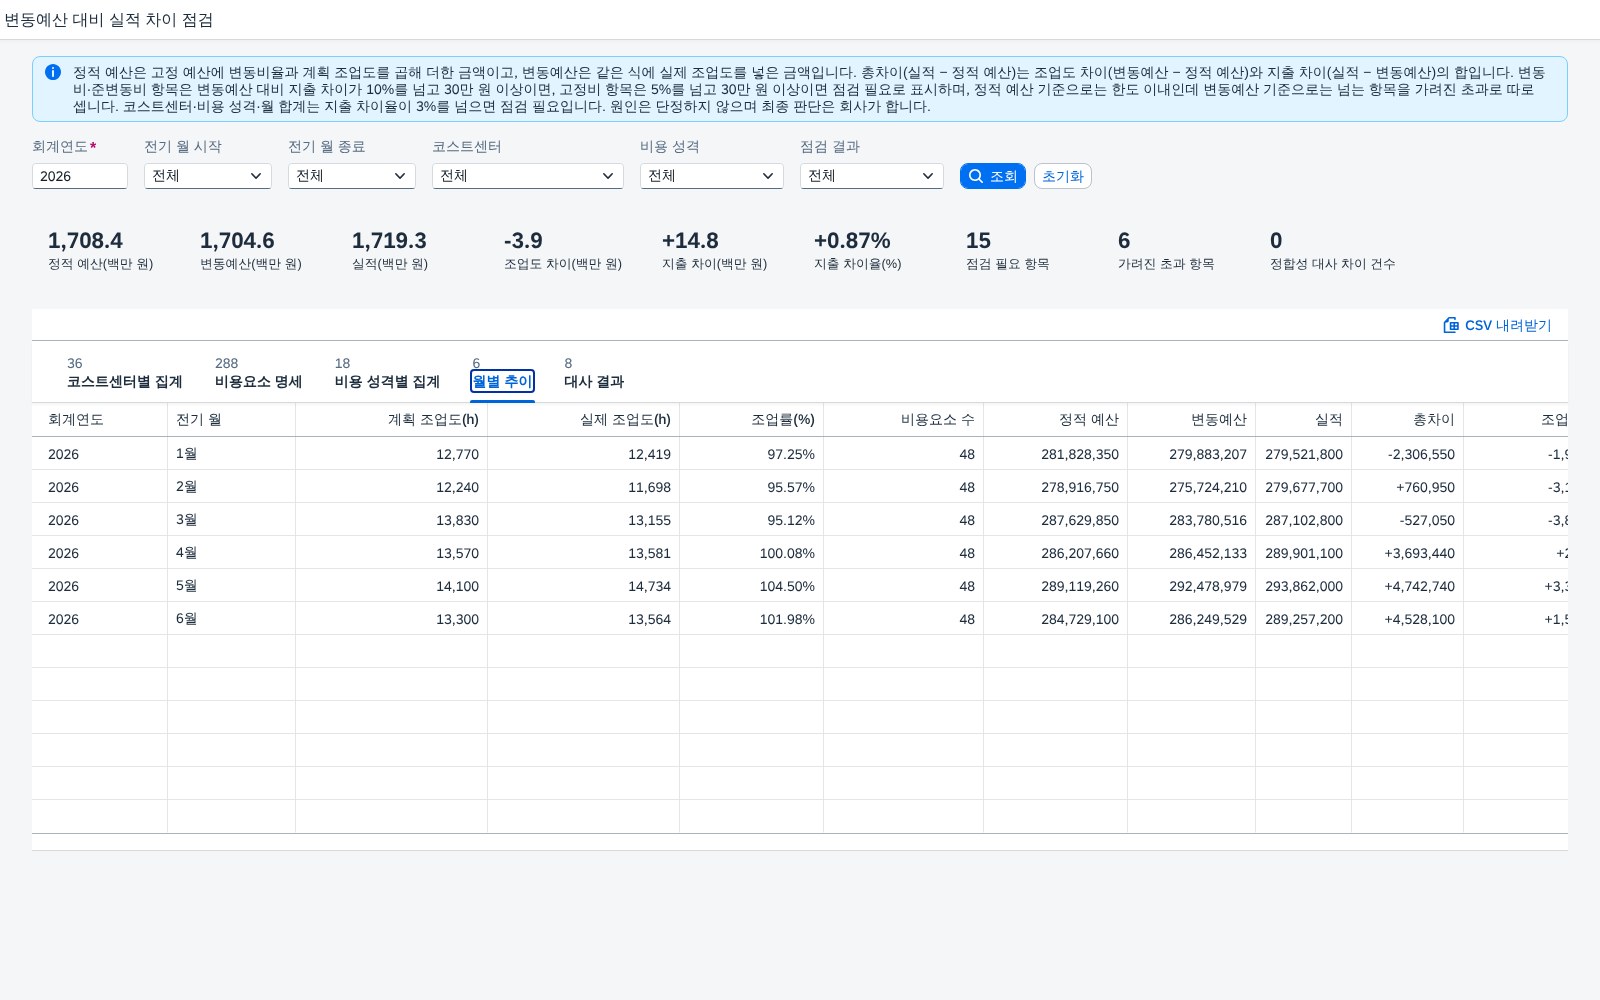Click the 조업률(%) column header
Screen dimensions: 1600x1000
[752, 420]
